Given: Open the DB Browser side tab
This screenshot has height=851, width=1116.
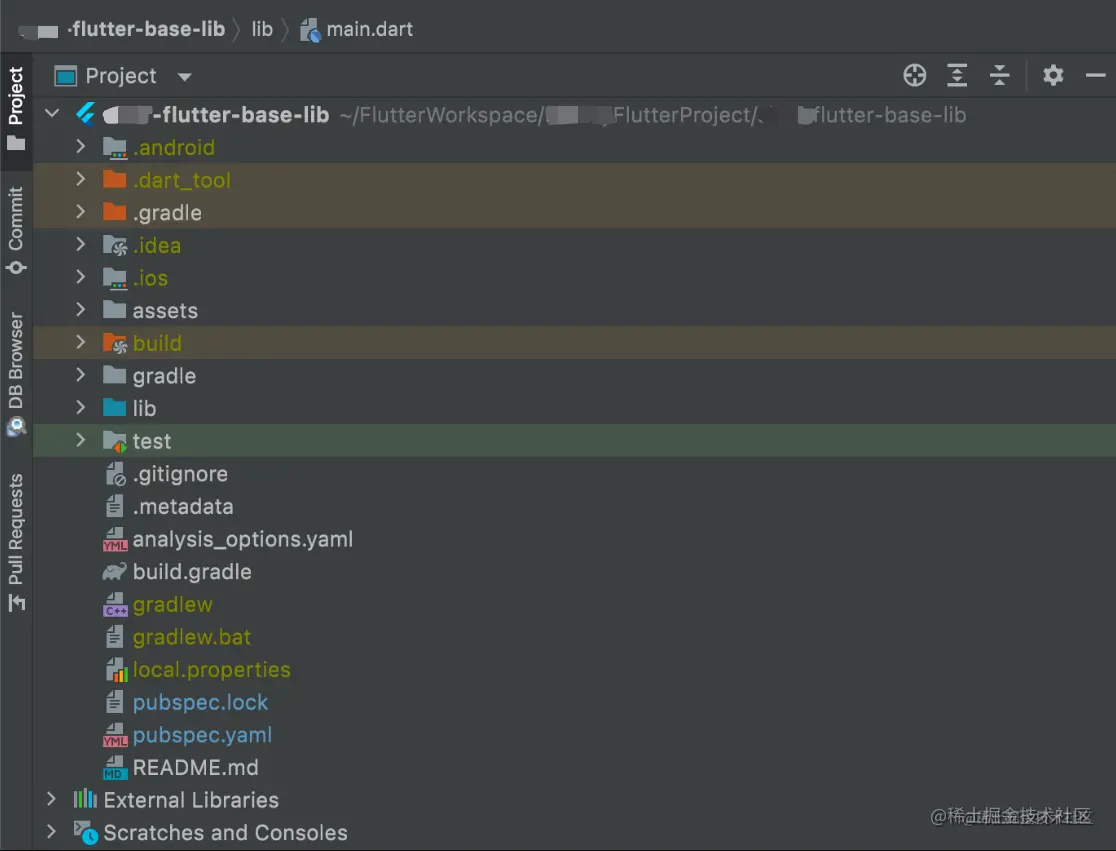Looking at the screenshot, I should coord(16,372).
